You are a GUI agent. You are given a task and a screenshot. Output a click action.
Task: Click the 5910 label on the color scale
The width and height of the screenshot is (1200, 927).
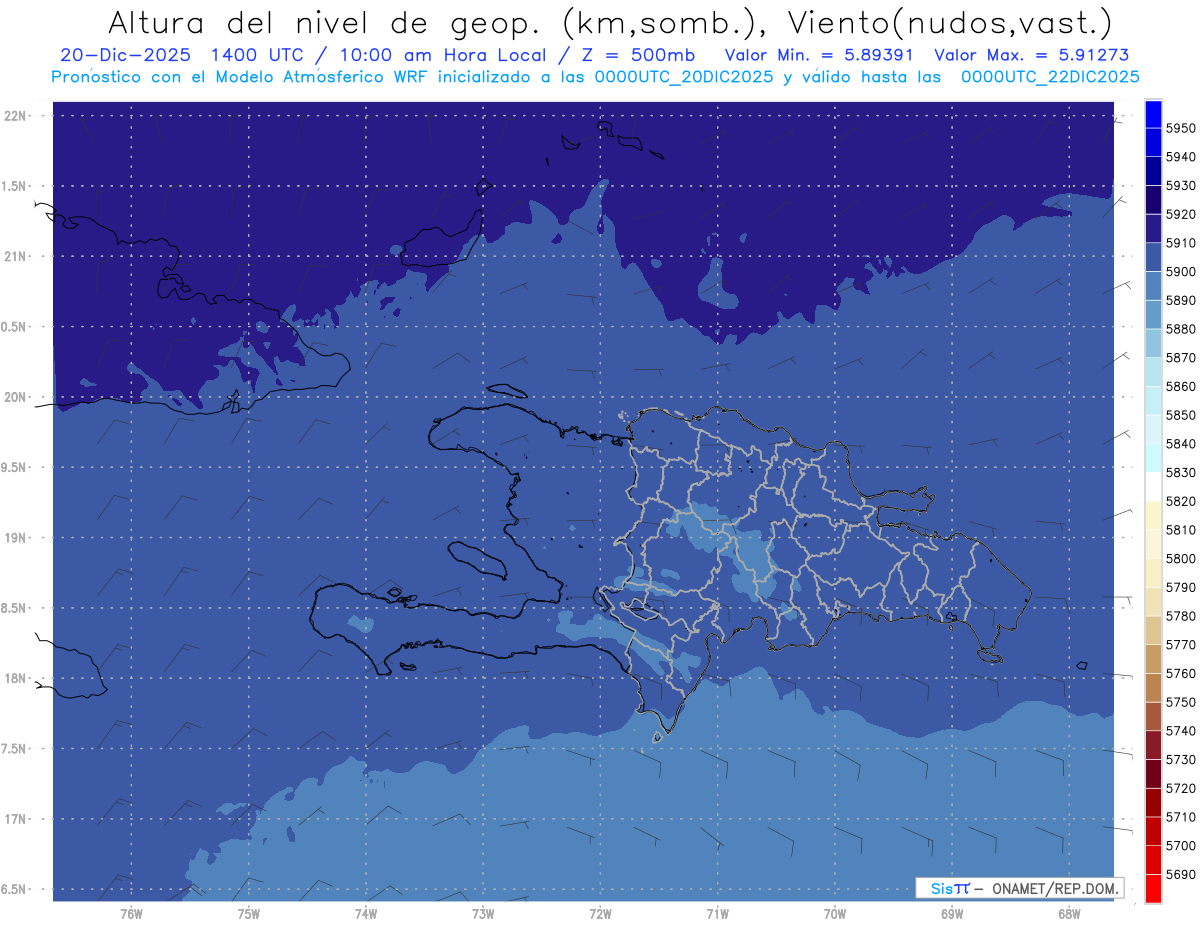click(x=1180, y=243)
